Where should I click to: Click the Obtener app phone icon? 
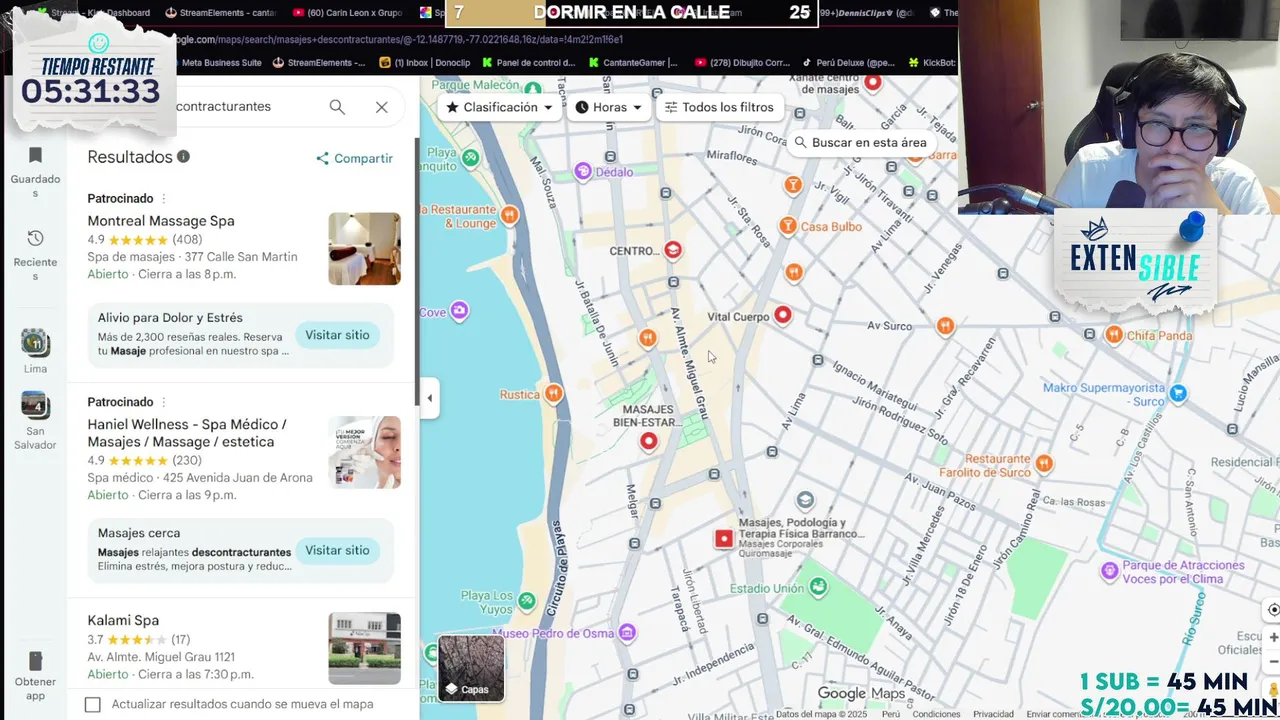click(x=35, y=661)
